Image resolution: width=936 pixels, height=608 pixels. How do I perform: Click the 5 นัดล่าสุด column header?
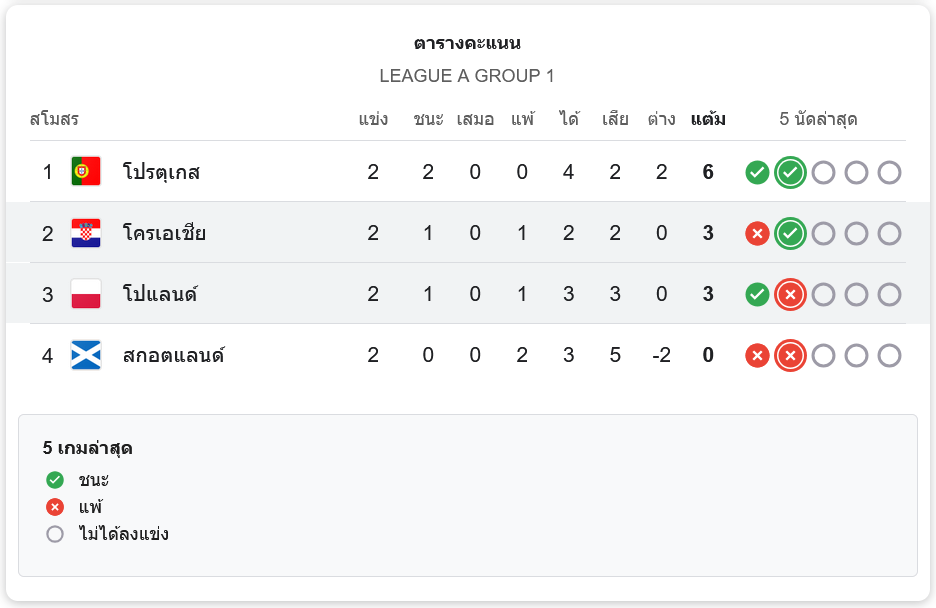(x=818, y=120)
